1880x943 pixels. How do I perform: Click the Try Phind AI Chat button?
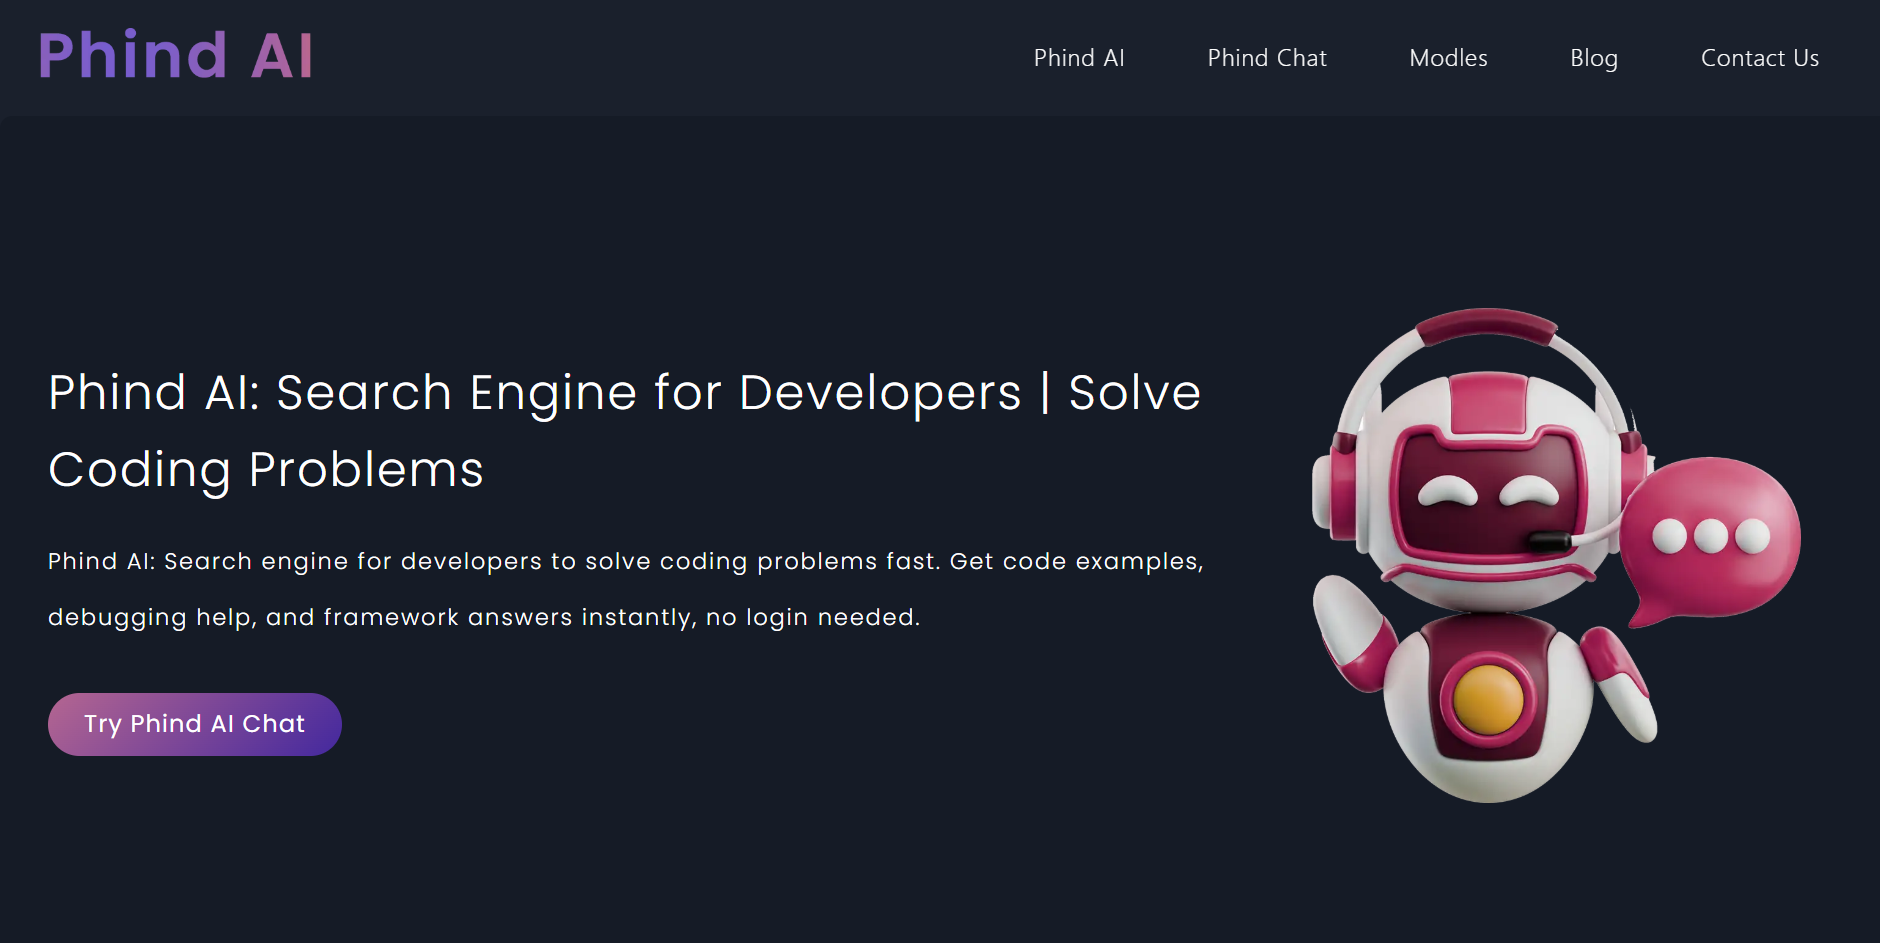coord(195,724)
